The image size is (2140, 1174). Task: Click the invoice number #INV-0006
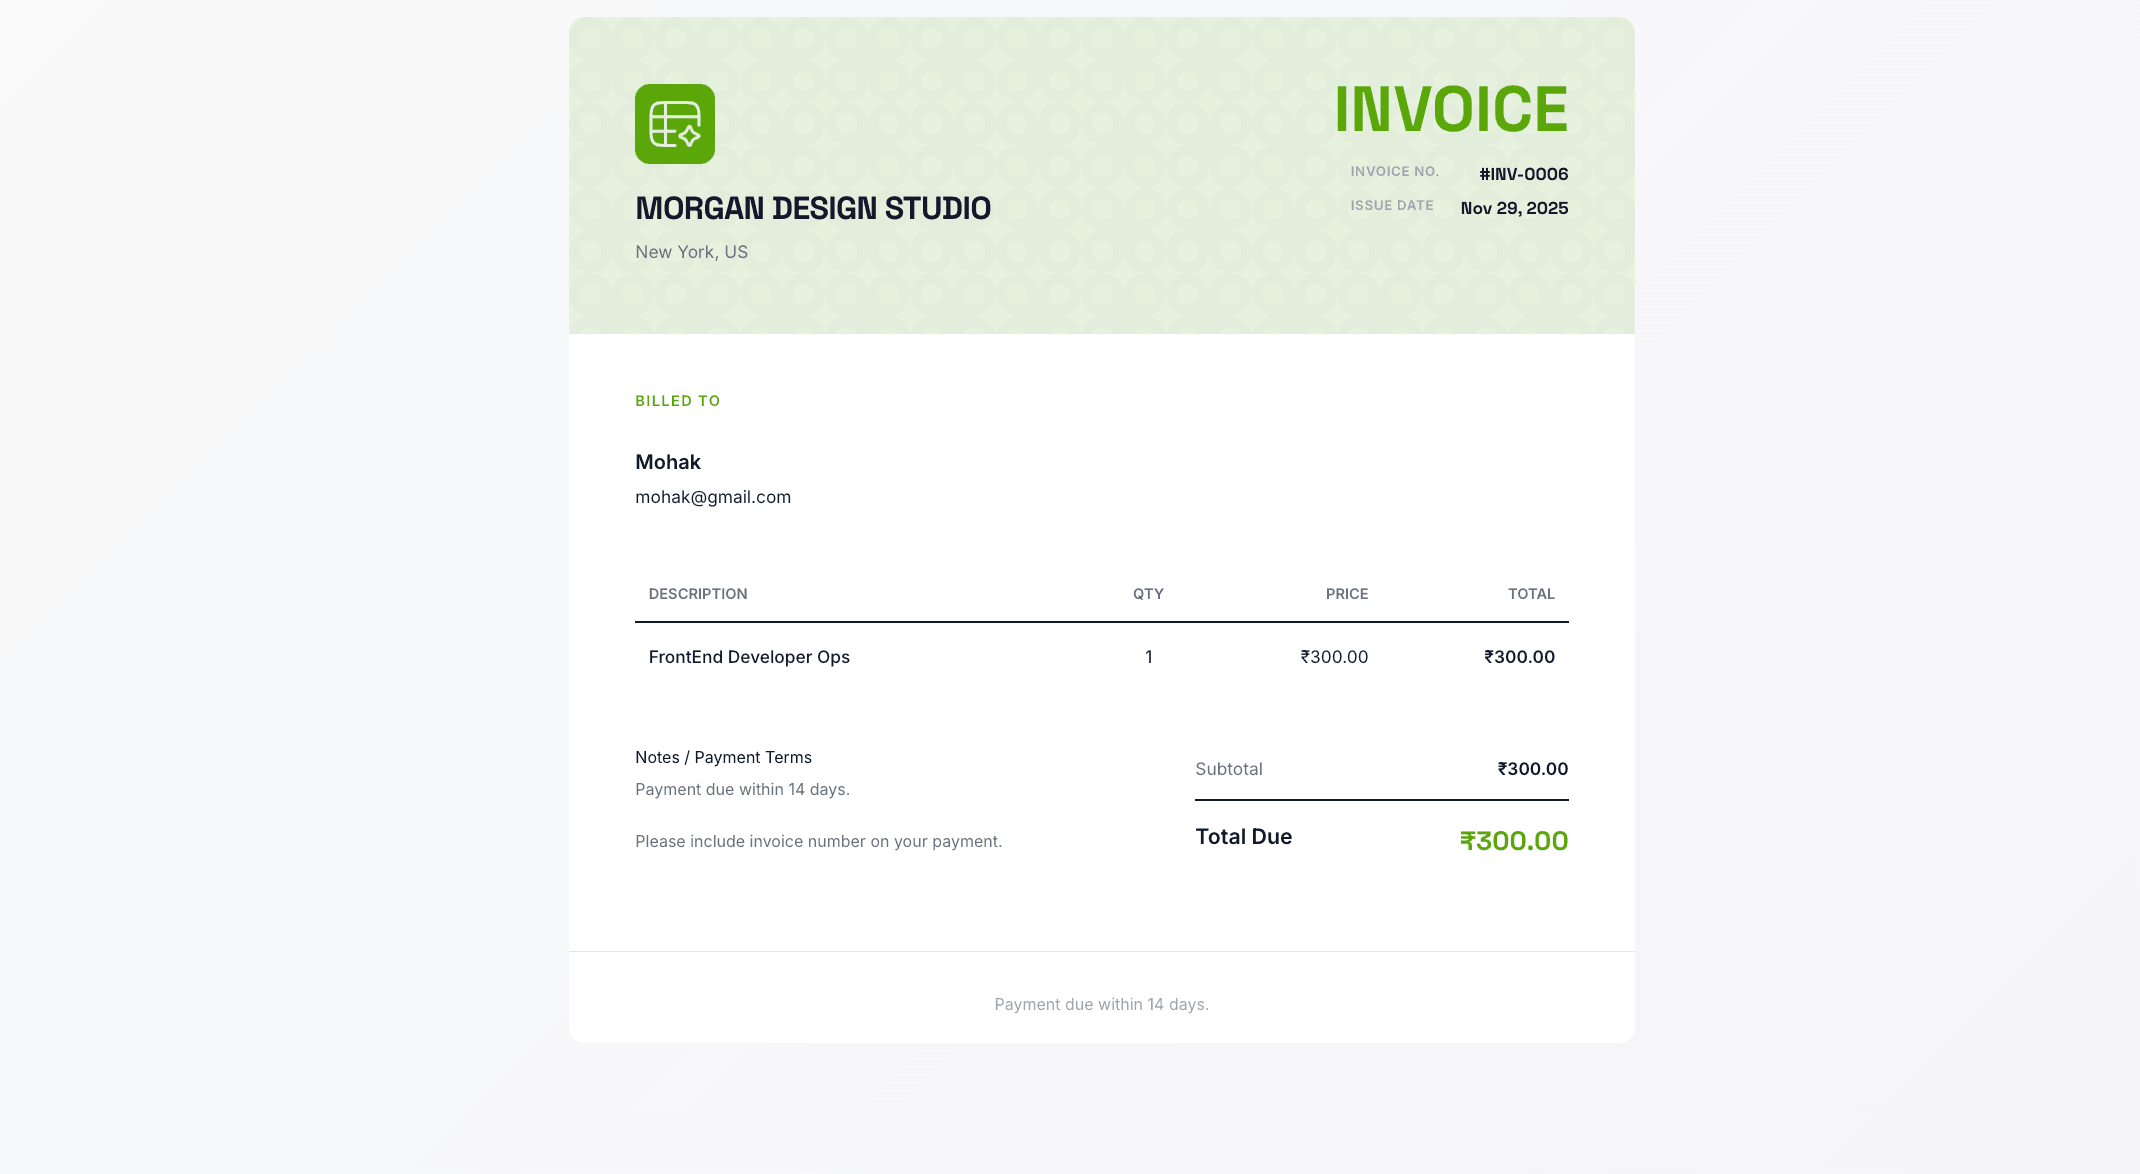[x=1522, y=173]
